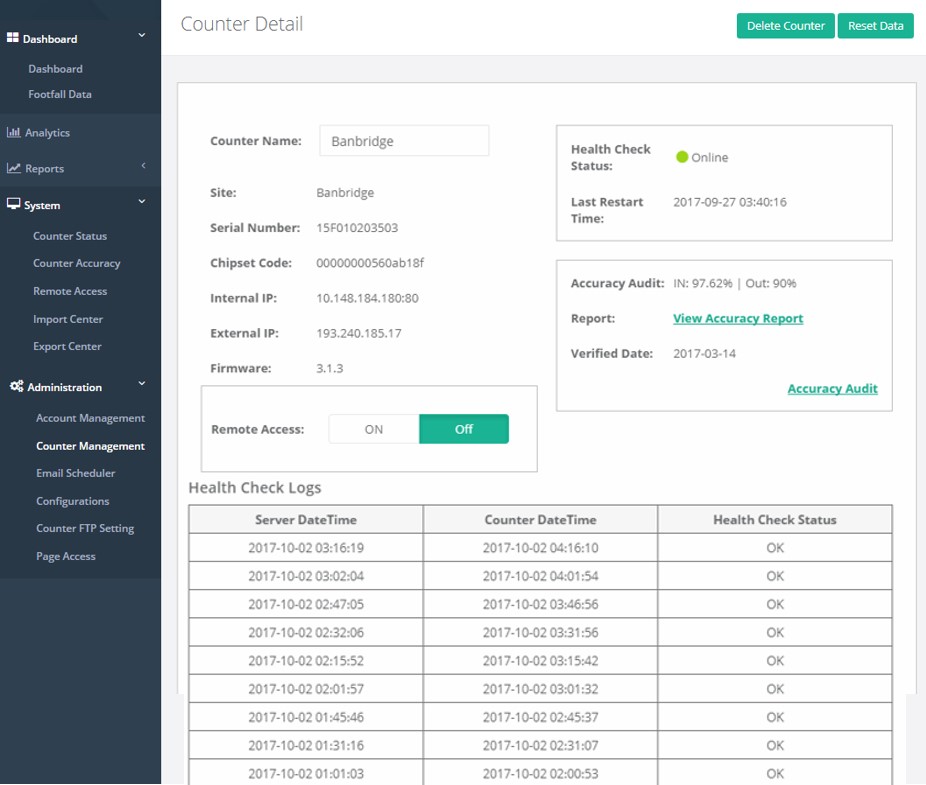Collapse the Administration section chevron
Image resolution: width=926 pixels, height=785 pixels.
(142, 384)
